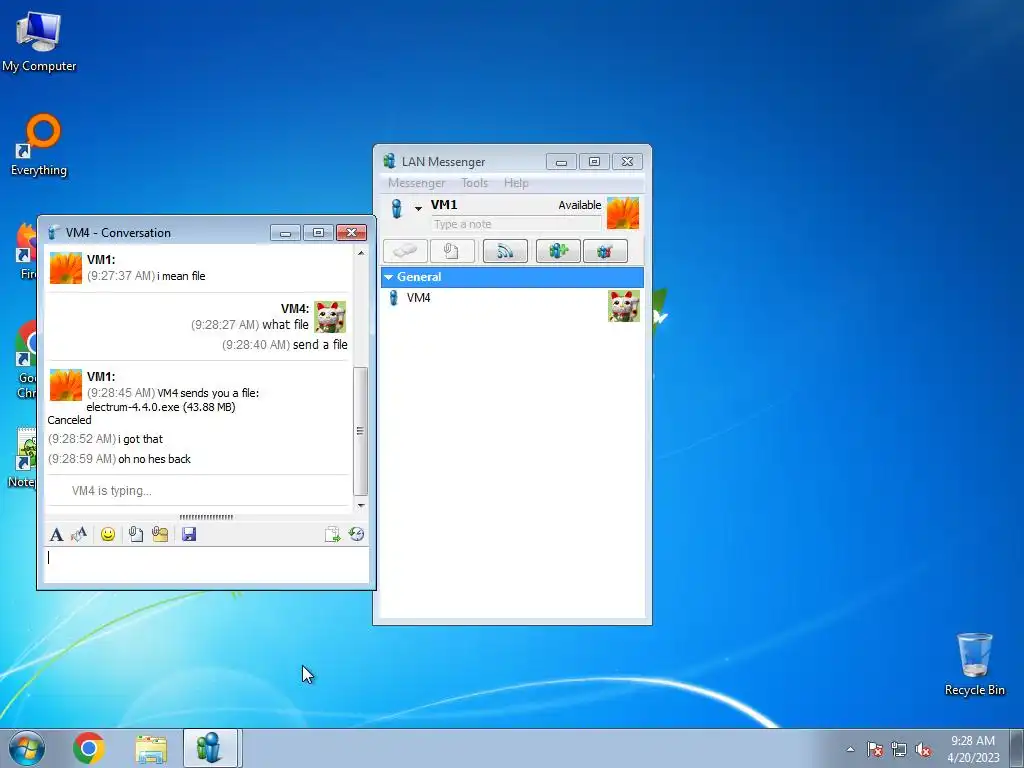
Task: Open Google Chrome from the taskbar
Action: (89, 748)
